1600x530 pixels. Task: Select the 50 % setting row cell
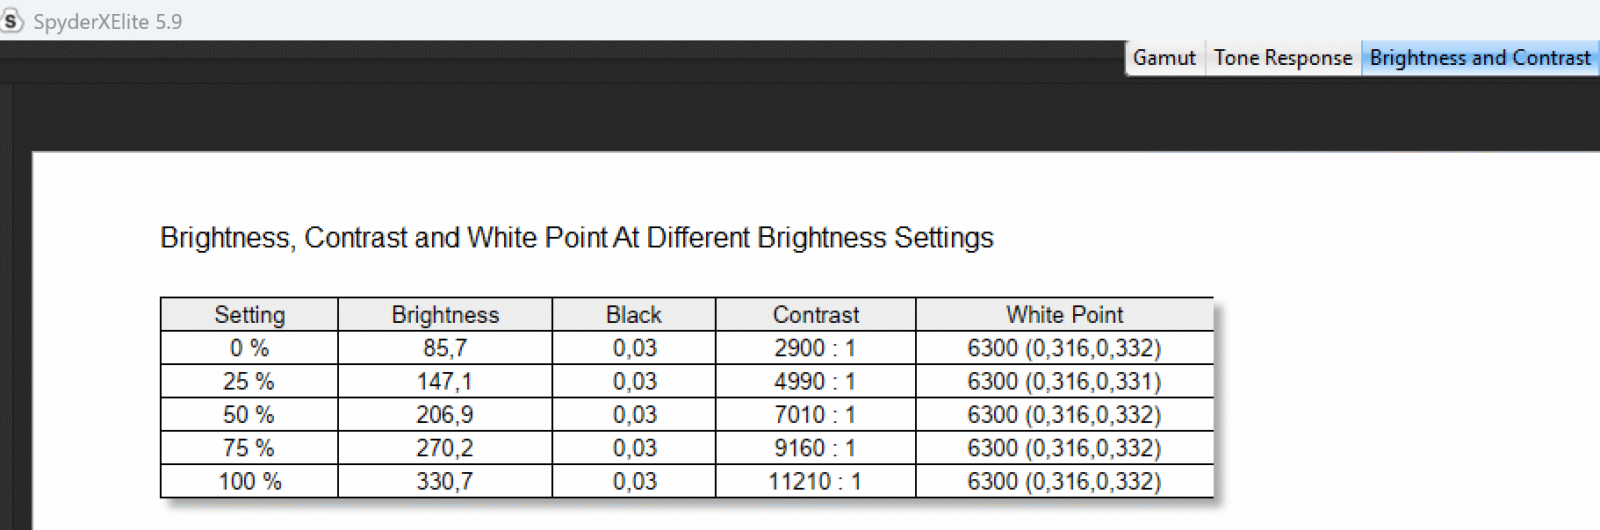click(x=250, y=415)
